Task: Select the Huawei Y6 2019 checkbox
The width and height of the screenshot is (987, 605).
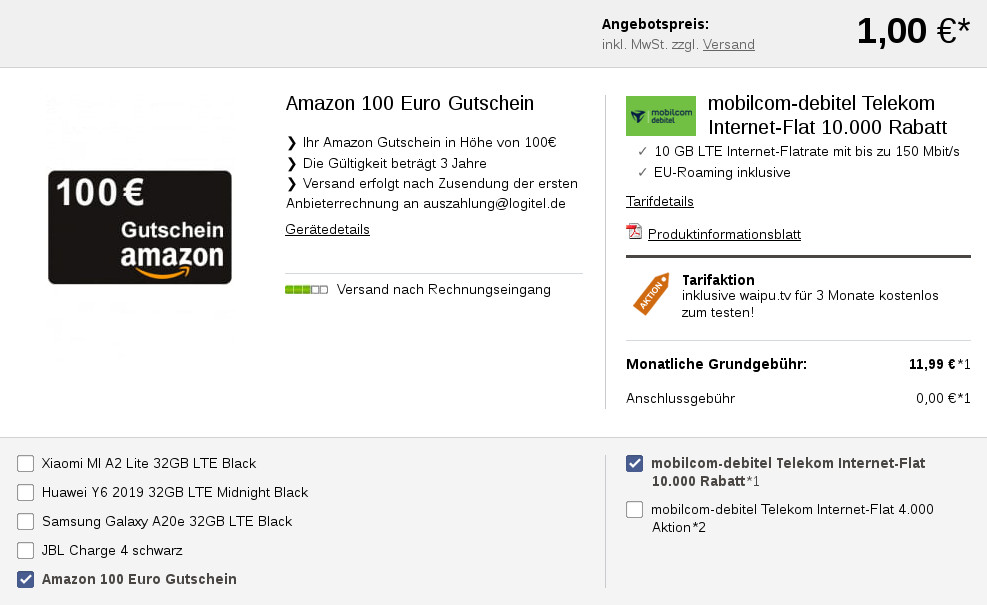Action: [x=25, y=493]
